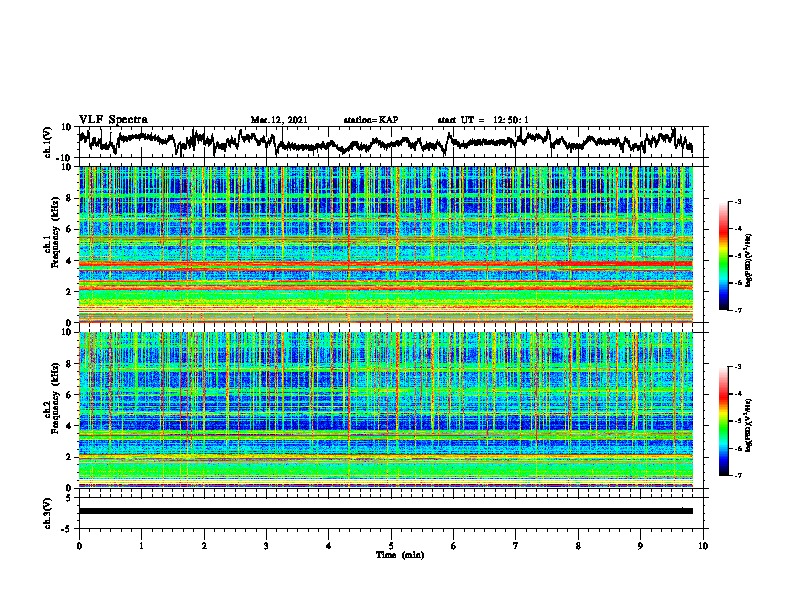Click the ch.2 spectrogram panel

[x=385, y=409]
